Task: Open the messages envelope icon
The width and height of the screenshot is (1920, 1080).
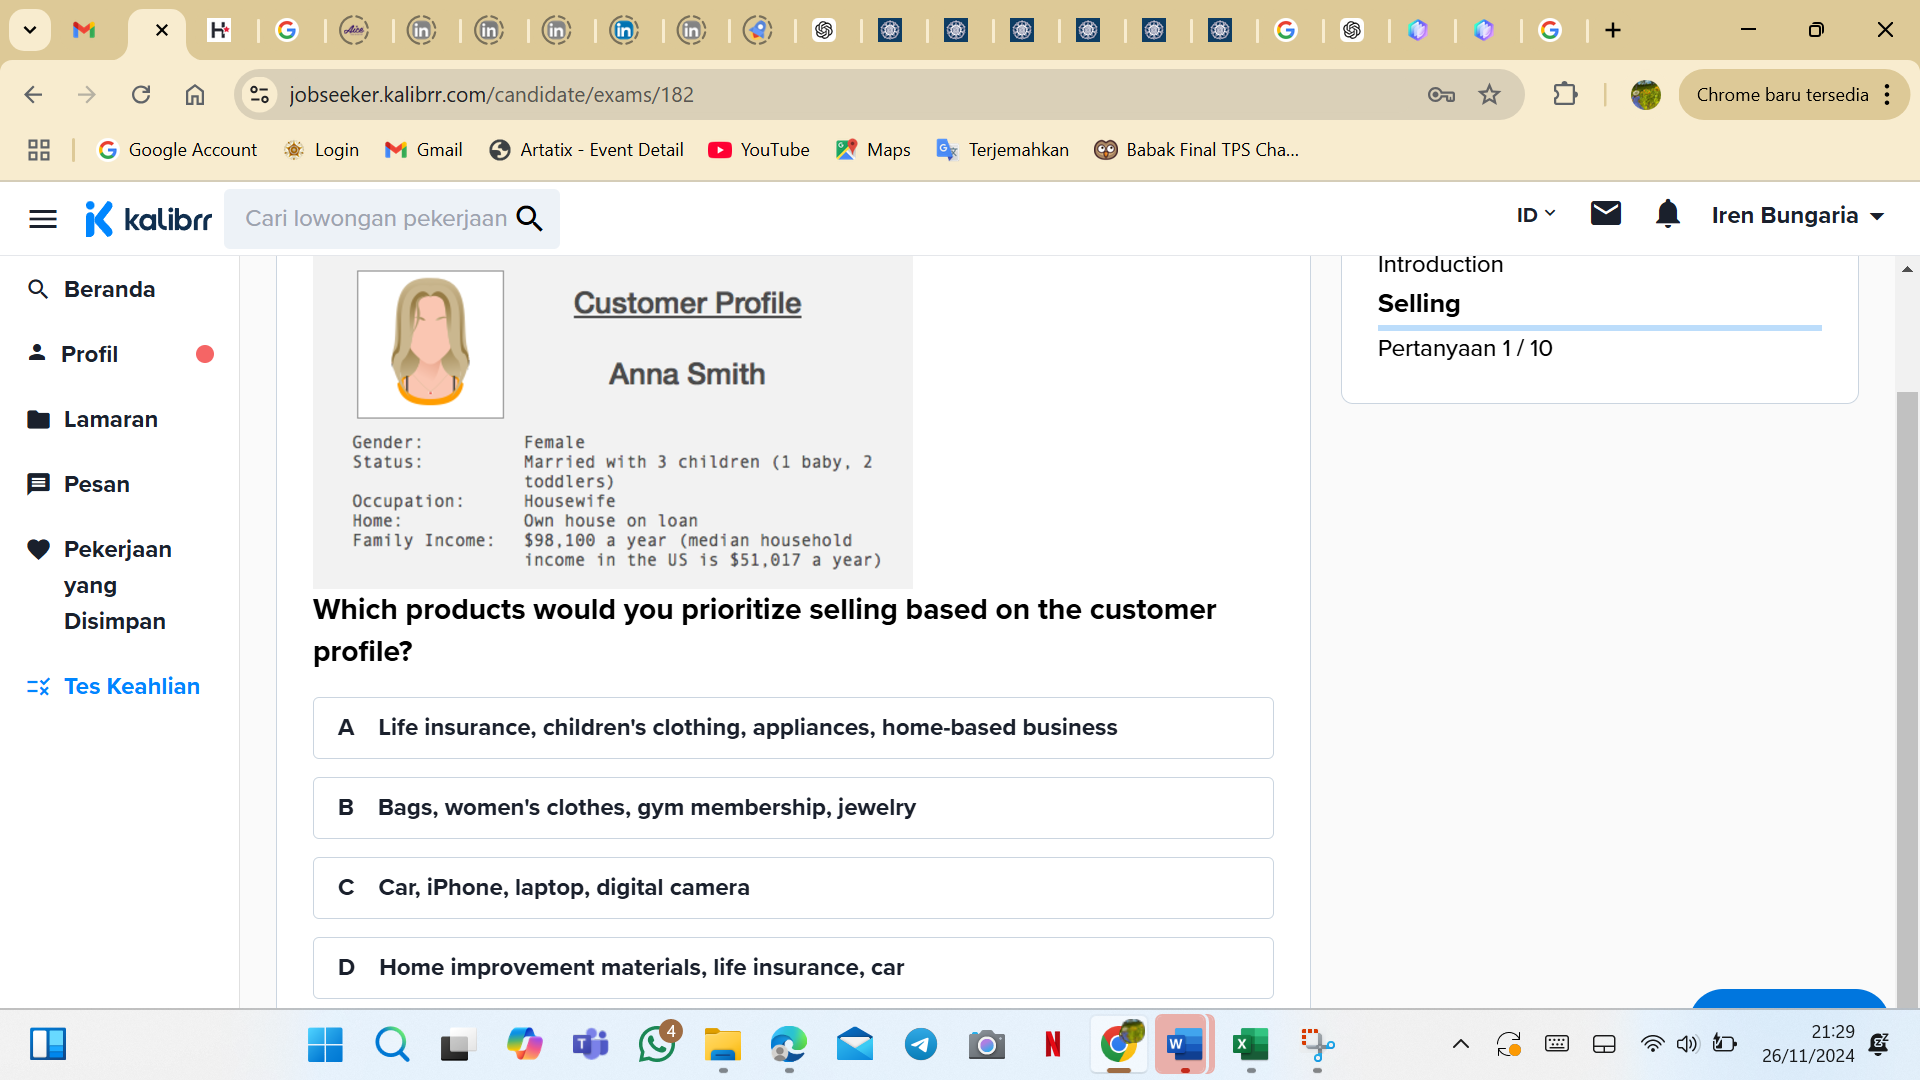Action: coord(1605,213)
